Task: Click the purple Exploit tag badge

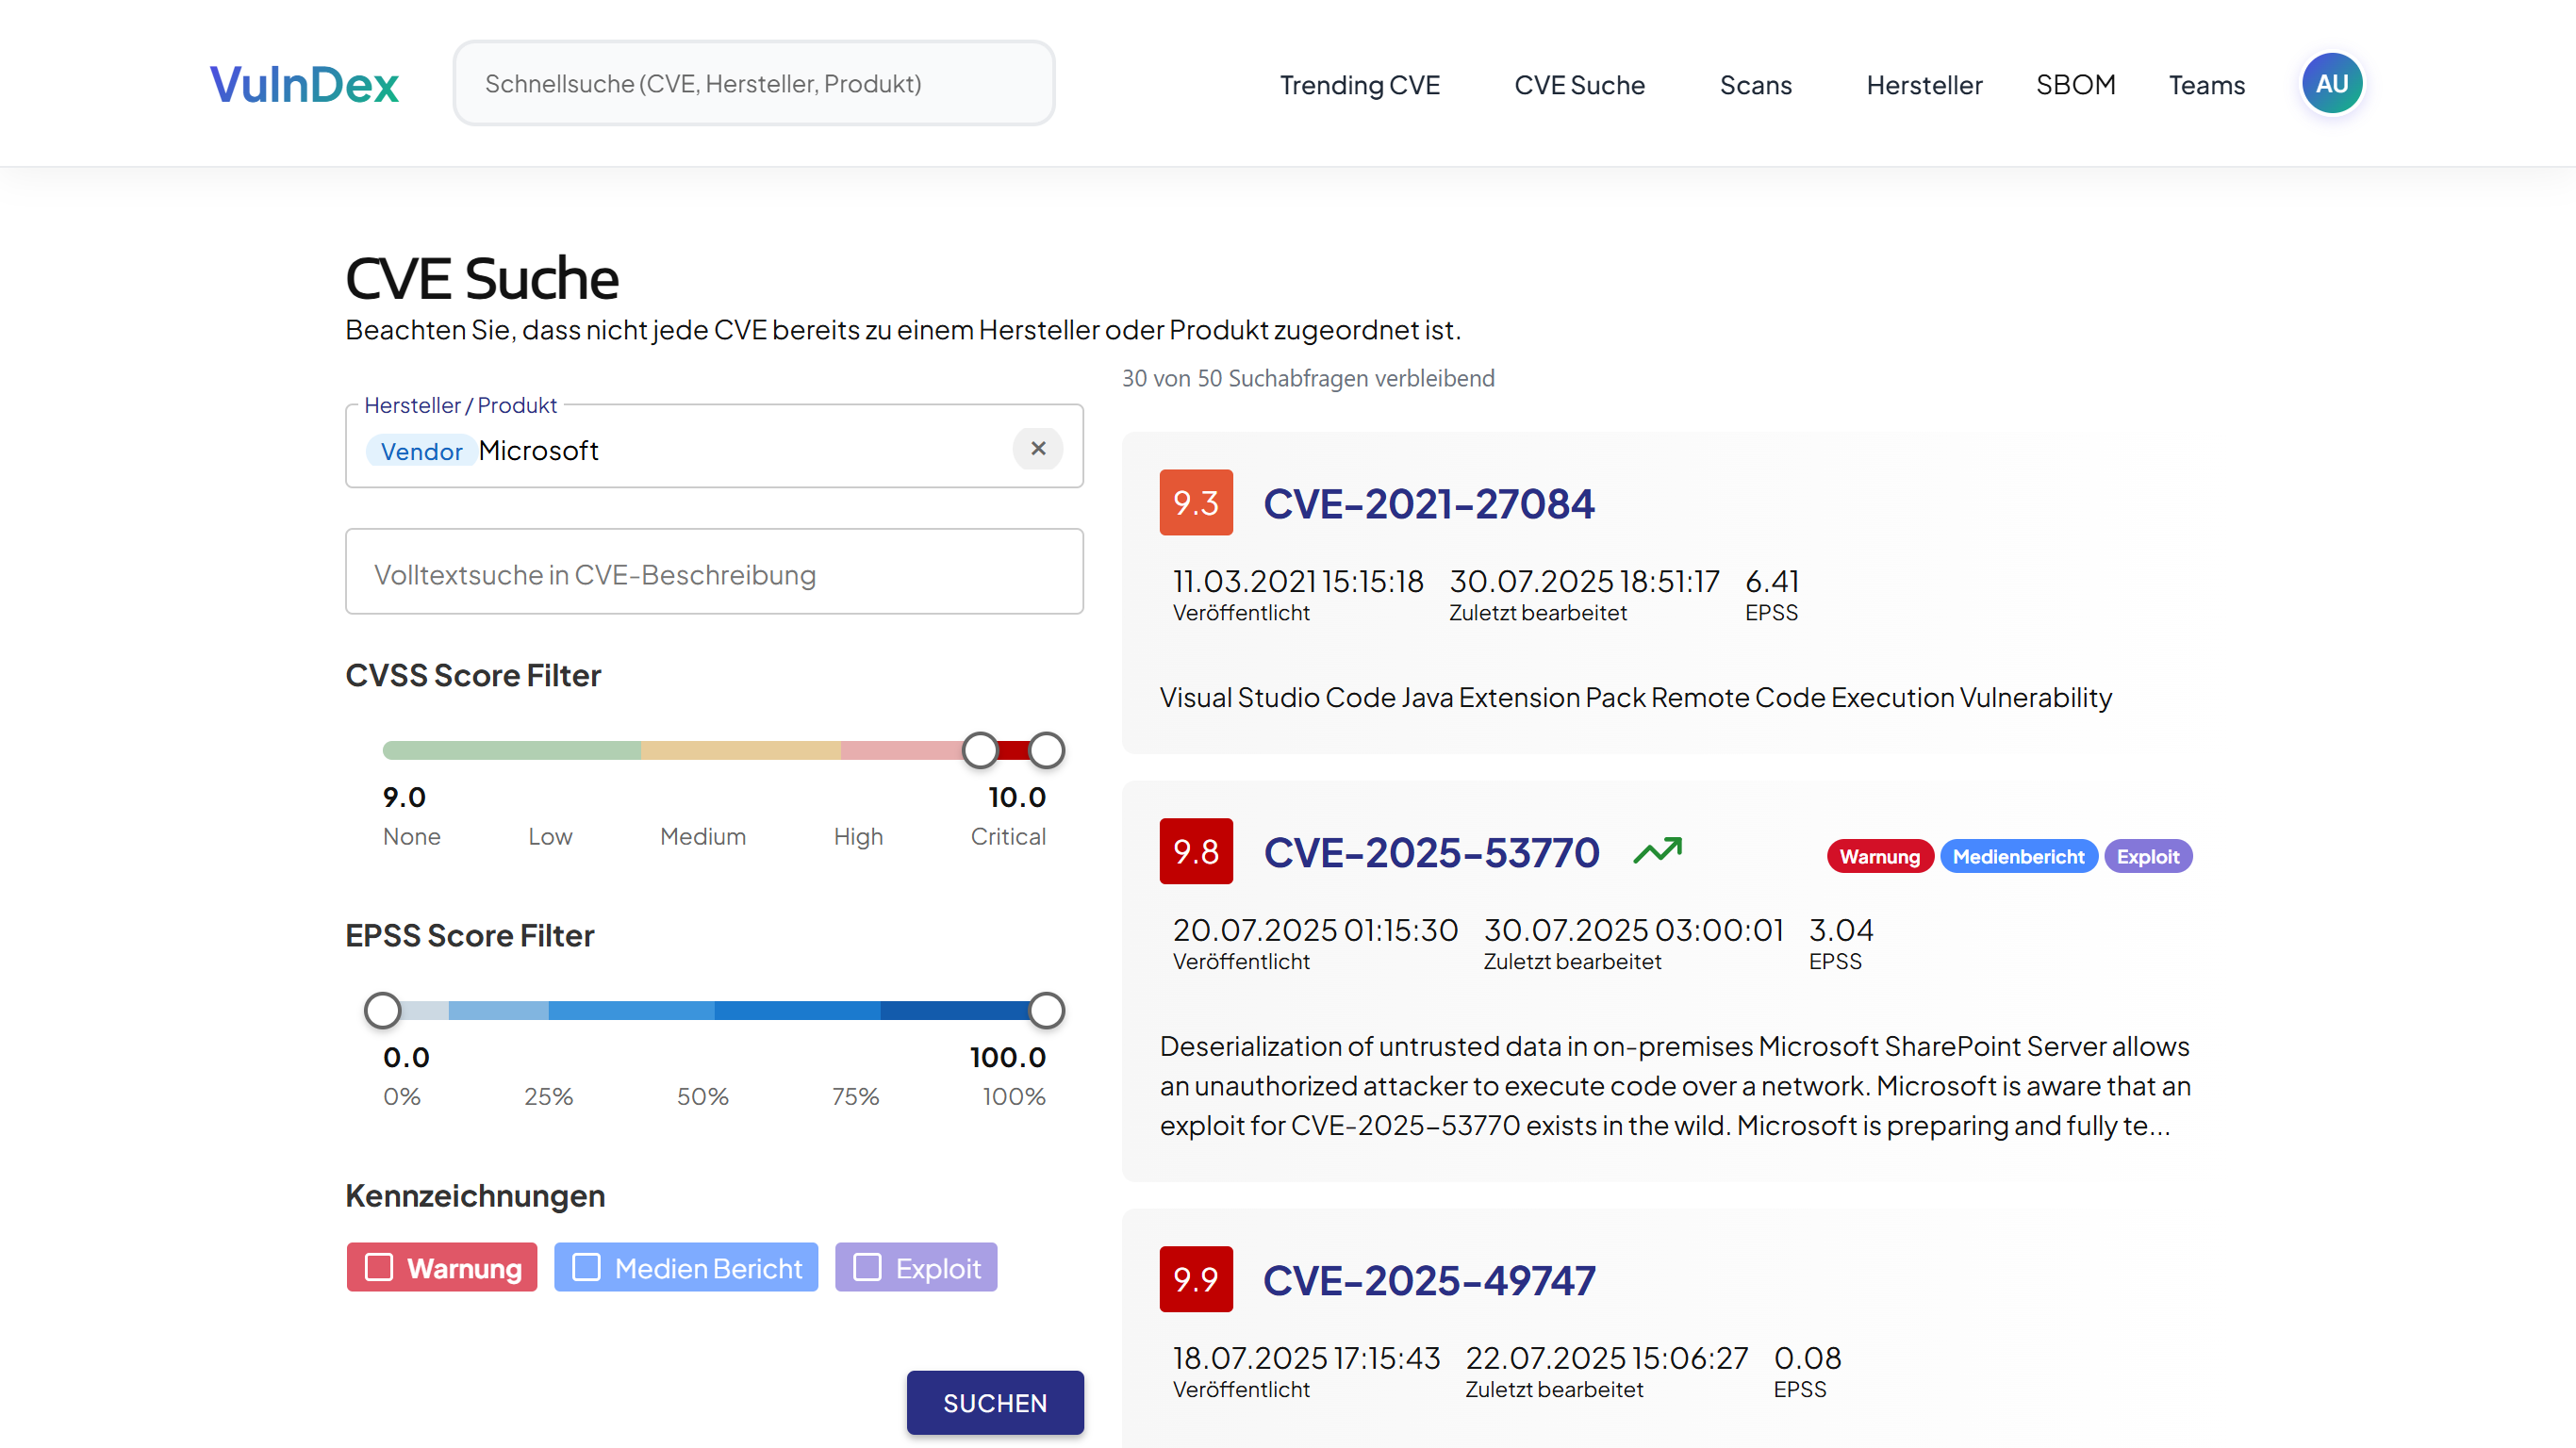Action: tap(2146, 856)
